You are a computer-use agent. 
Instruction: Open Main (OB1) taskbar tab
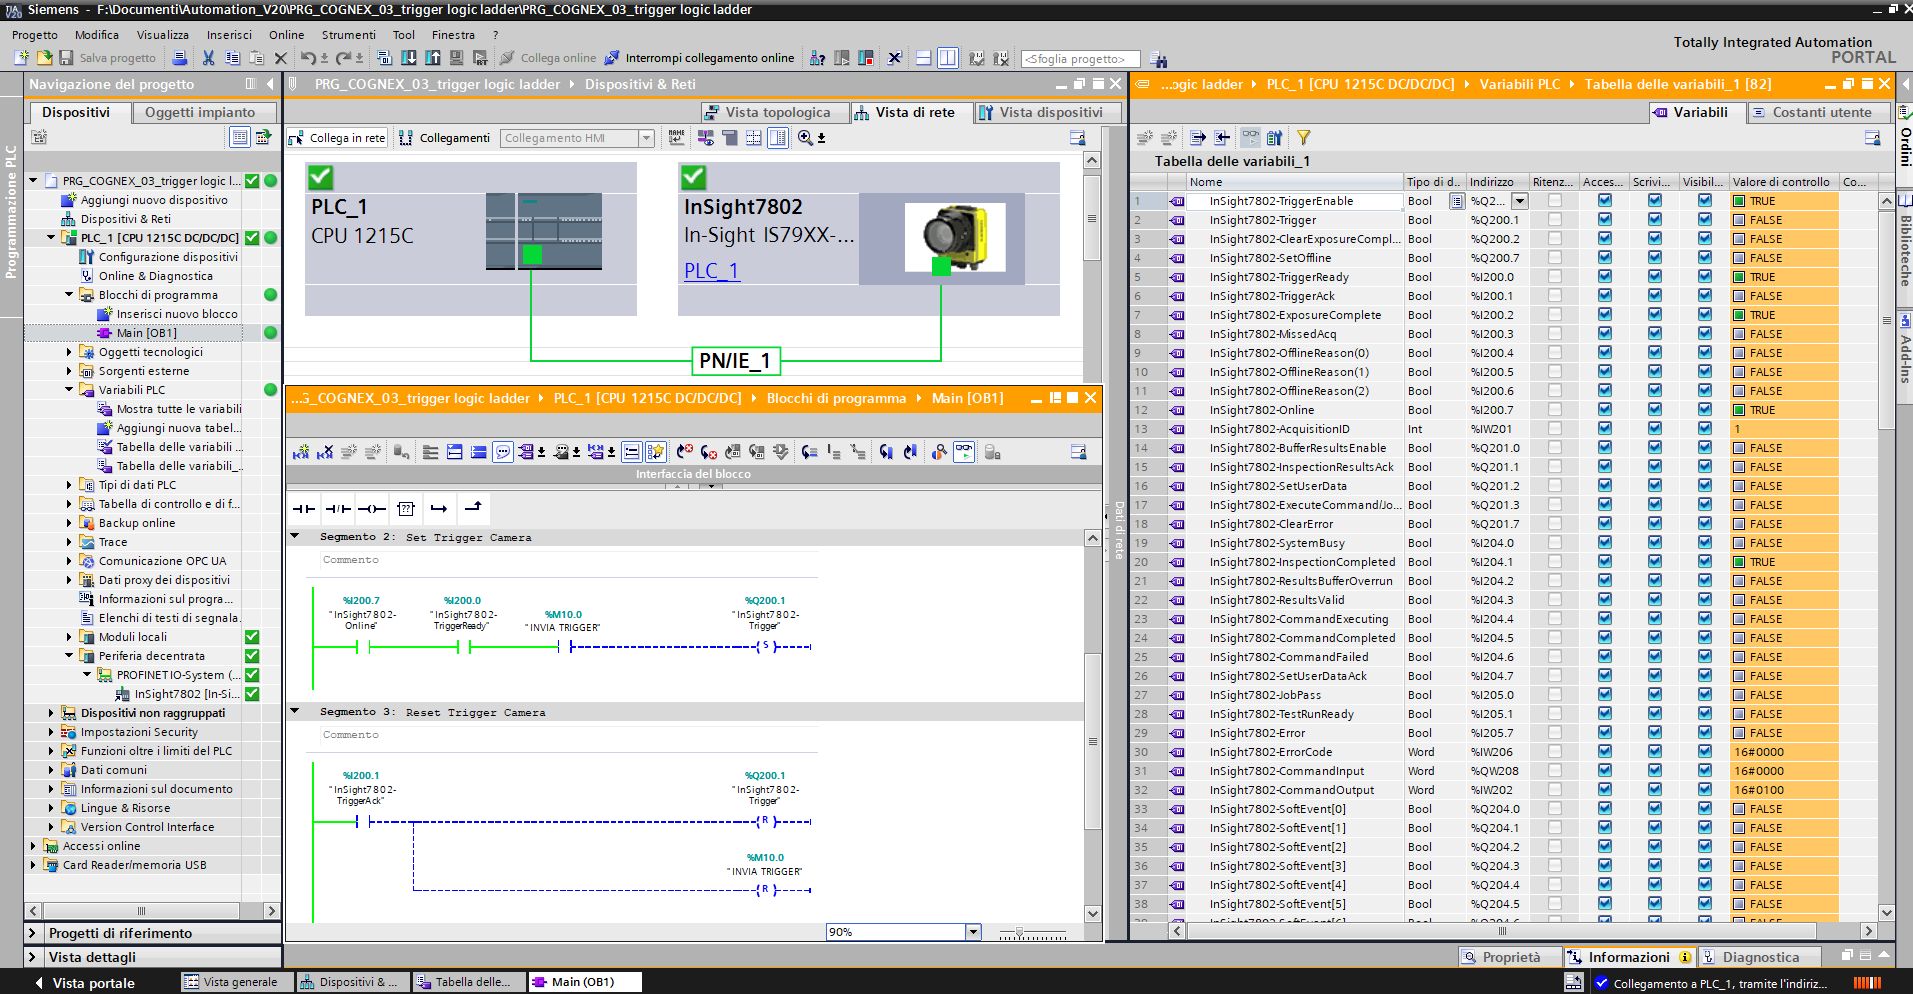(x=584, y=982)
